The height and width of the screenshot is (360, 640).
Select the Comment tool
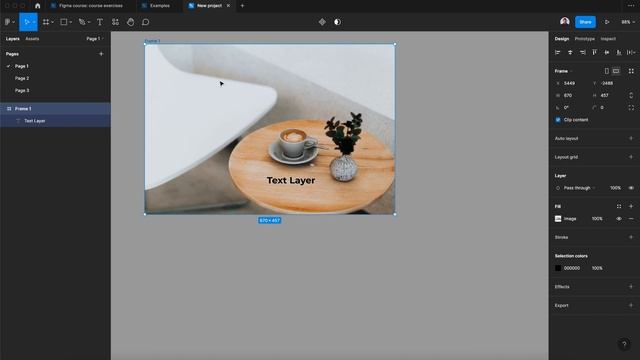coord(146,22)
